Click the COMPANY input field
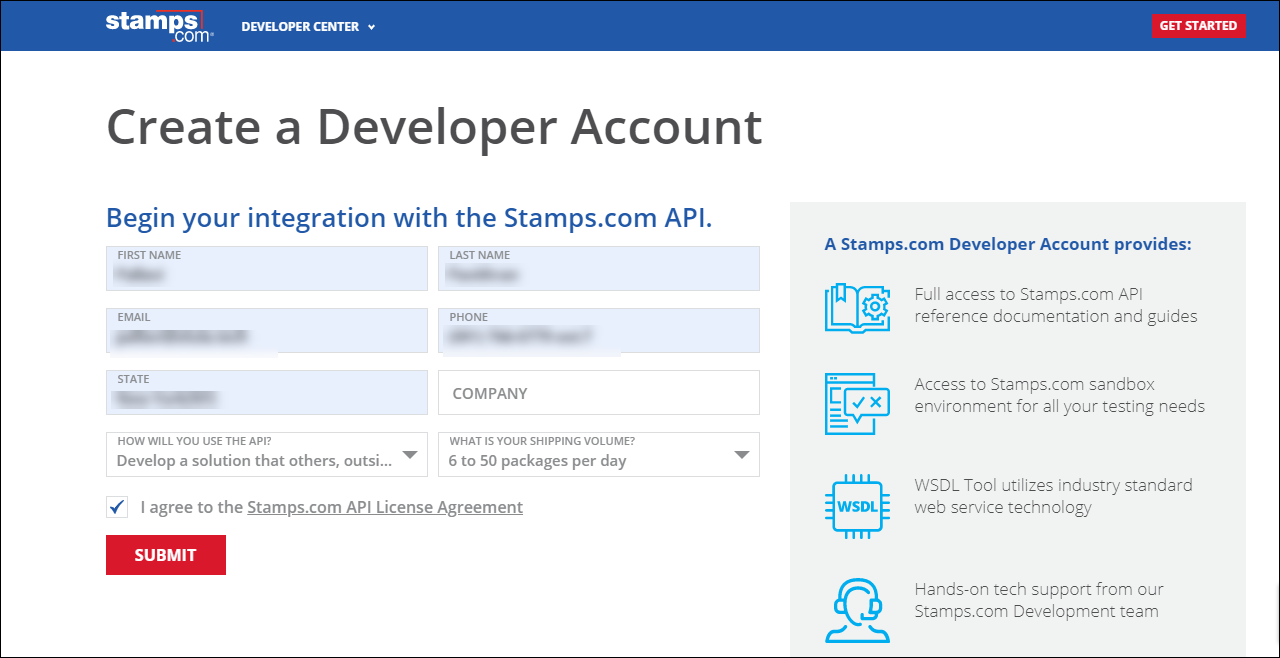The image size is (1280, 658). pyautogui.click(x=598, y=392)
